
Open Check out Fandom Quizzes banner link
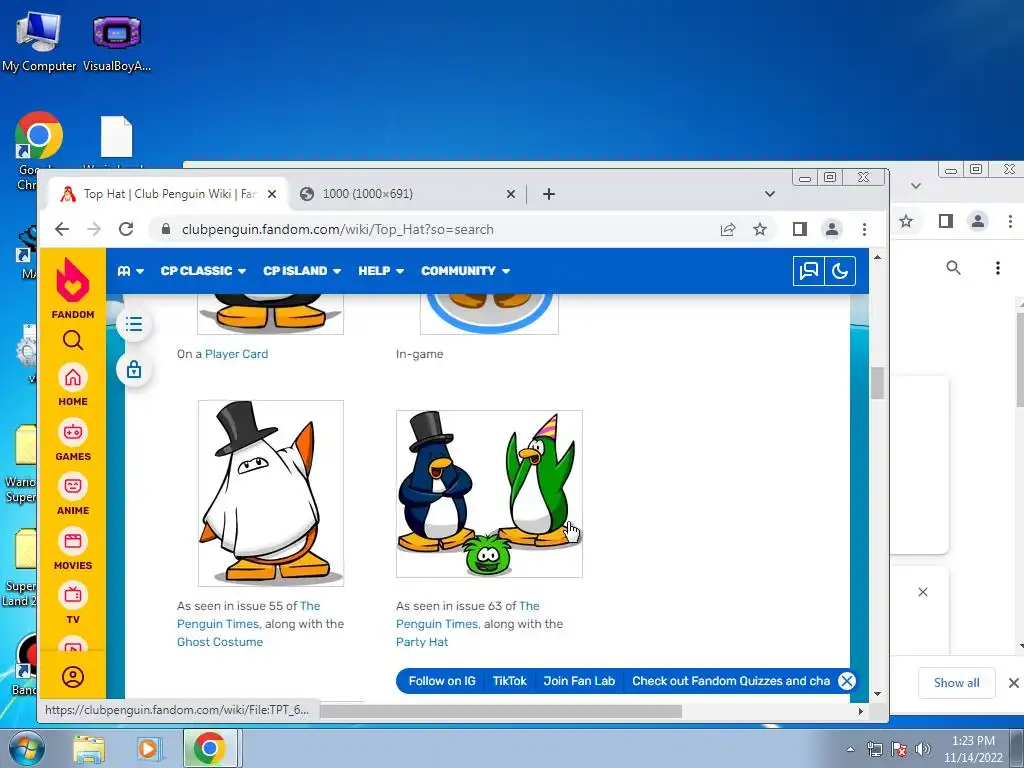click(x=731, y=681)
